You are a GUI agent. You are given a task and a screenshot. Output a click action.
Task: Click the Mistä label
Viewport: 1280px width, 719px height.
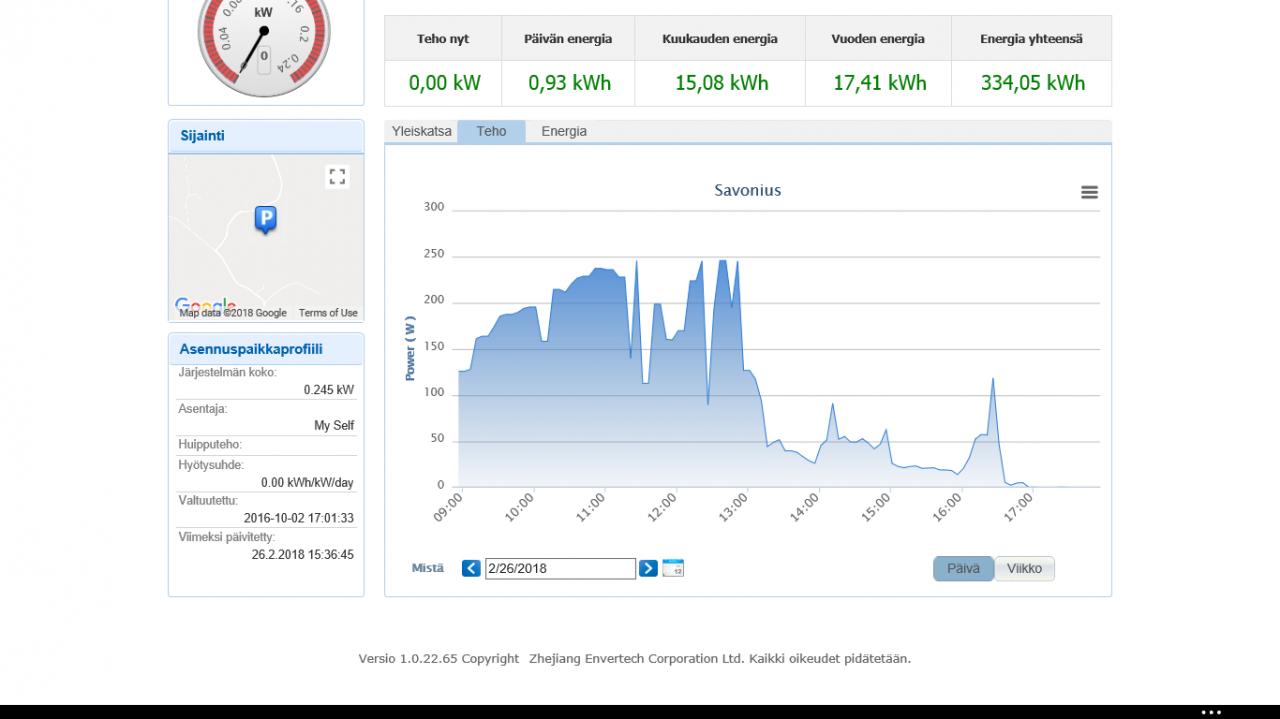pyautogui.click(x=428, y=568)
